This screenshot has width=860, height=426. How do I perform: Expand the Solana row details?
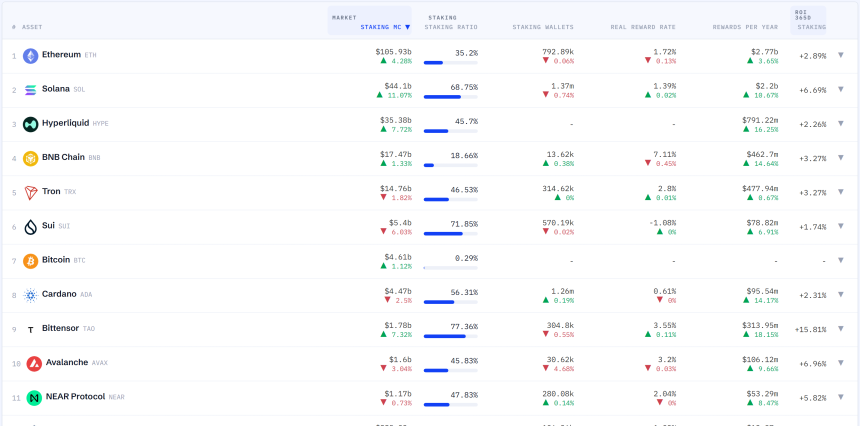coord(841,89)
